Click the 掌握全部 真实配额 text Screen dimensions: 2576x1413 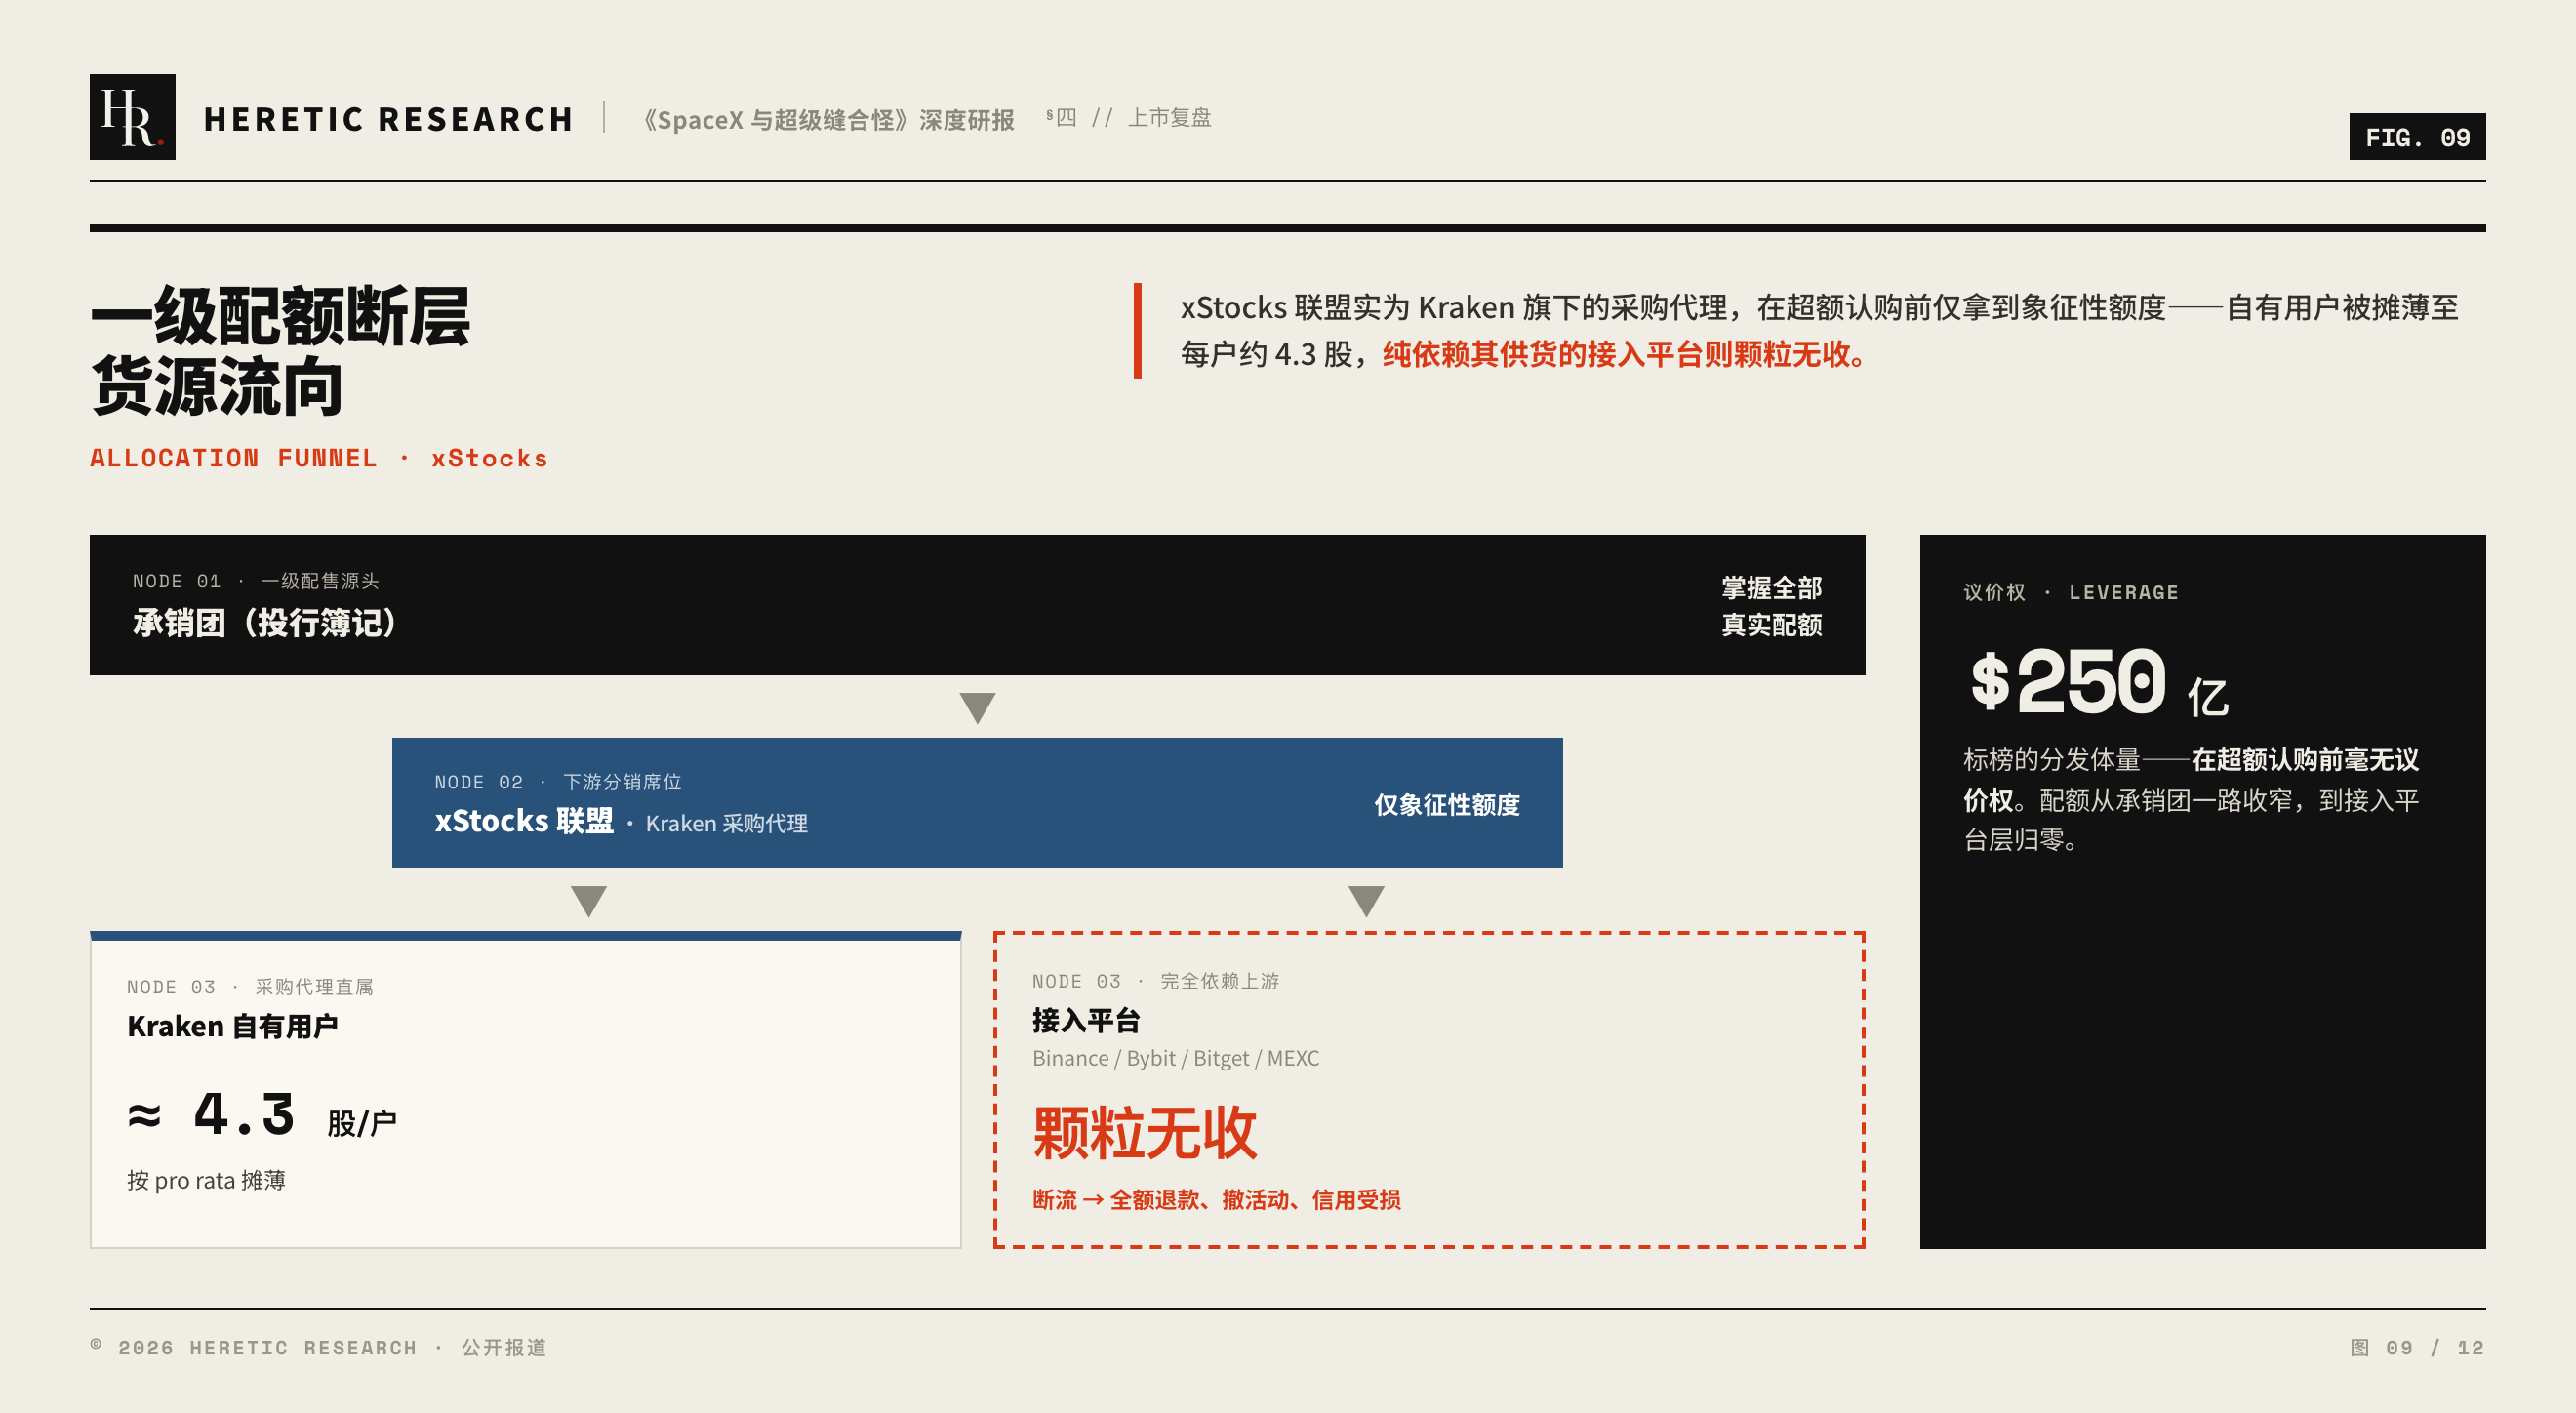tap(1771, 606)
